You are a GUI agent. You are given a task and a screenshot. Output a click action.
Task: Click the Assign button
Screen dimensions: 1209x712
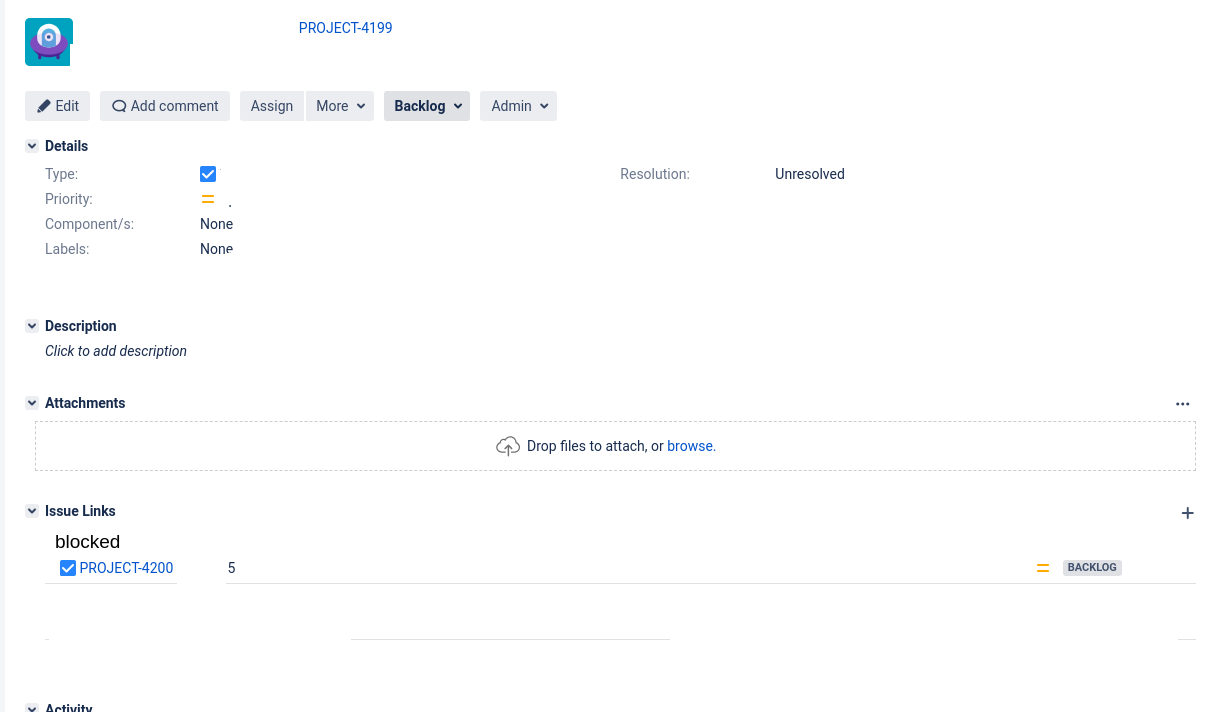[x=271, y=105]
